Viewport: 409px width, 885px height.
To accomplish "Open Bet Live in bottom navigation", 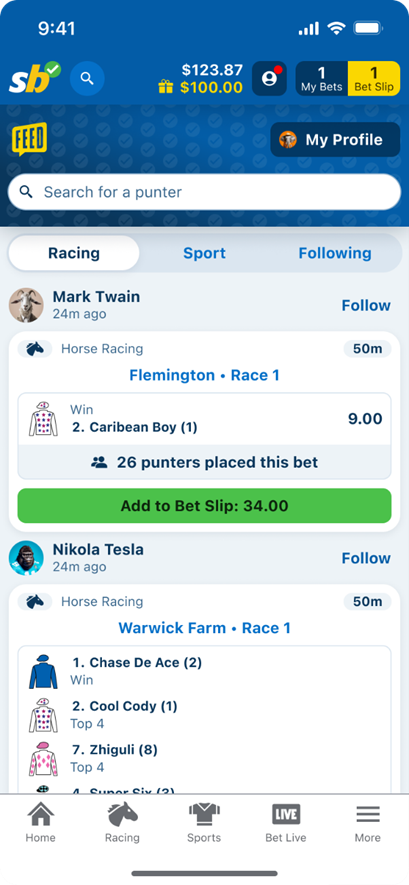I will pos(285,823).
